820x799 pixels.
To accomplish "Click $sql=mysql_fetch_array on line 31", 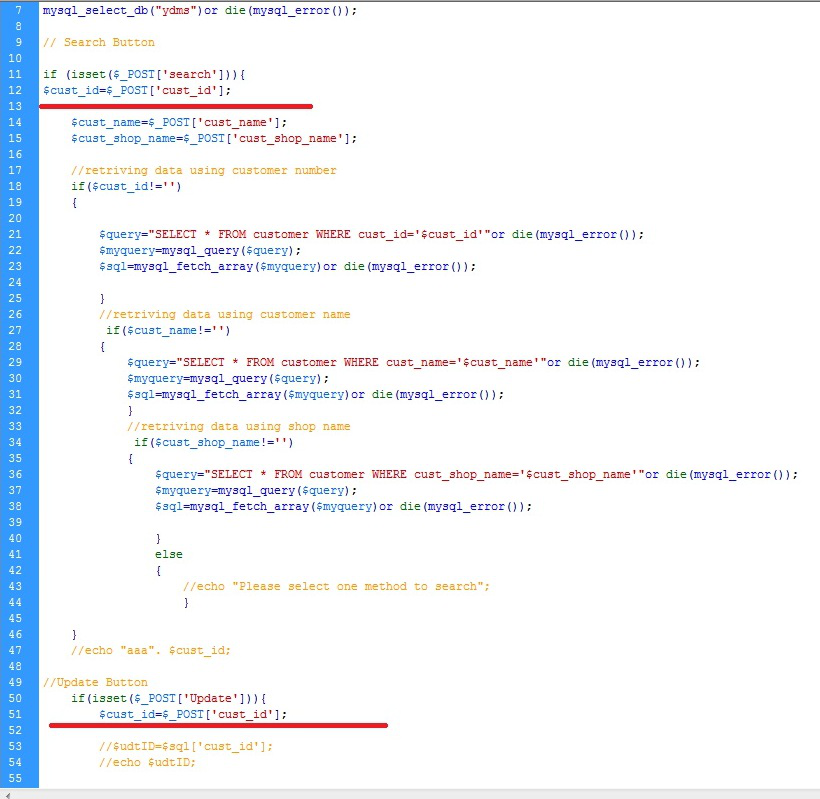I will click(315, 395).
